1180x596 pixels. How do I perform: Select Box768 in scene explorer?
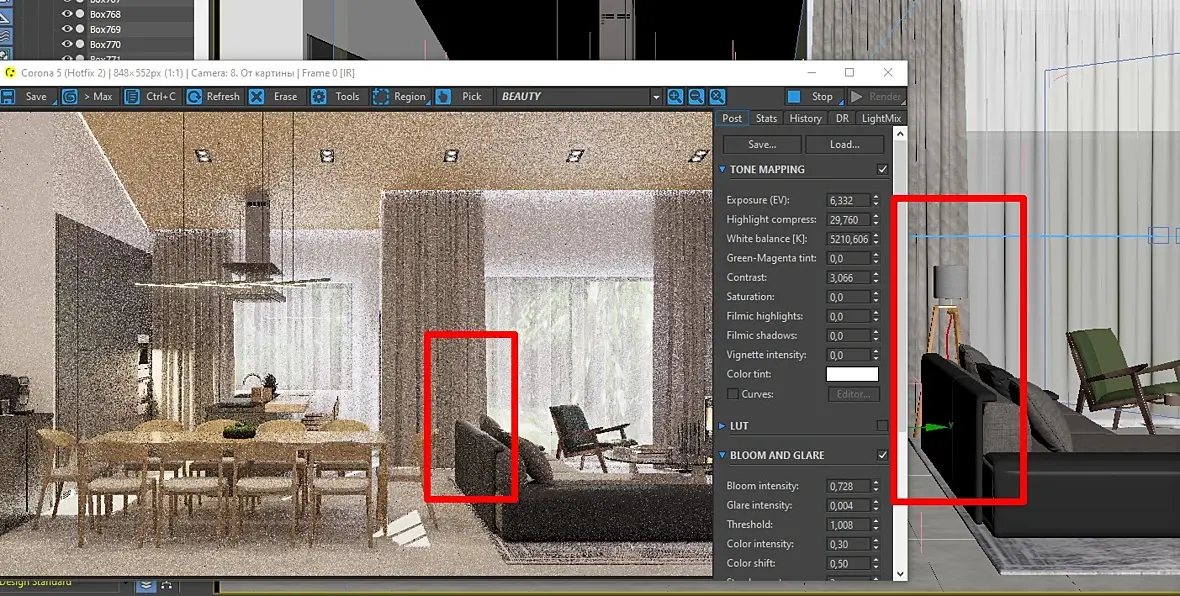click(105, 14)
